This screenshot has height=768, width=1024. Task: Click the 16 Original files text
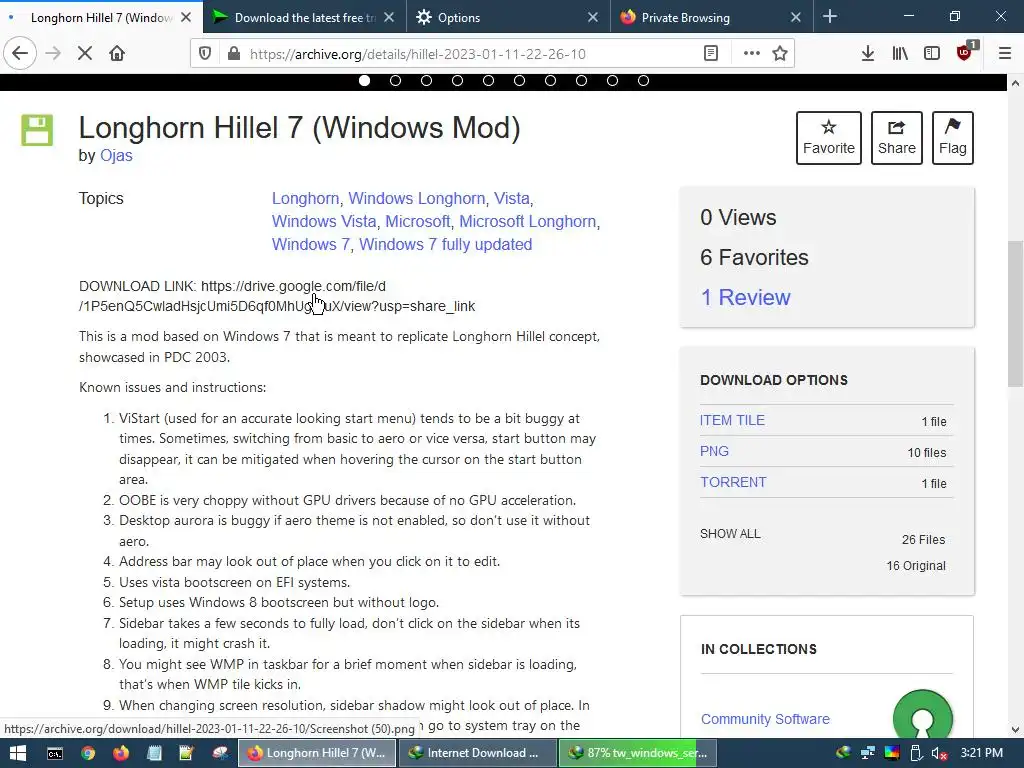pyautogui.click(x=916, y=566)
